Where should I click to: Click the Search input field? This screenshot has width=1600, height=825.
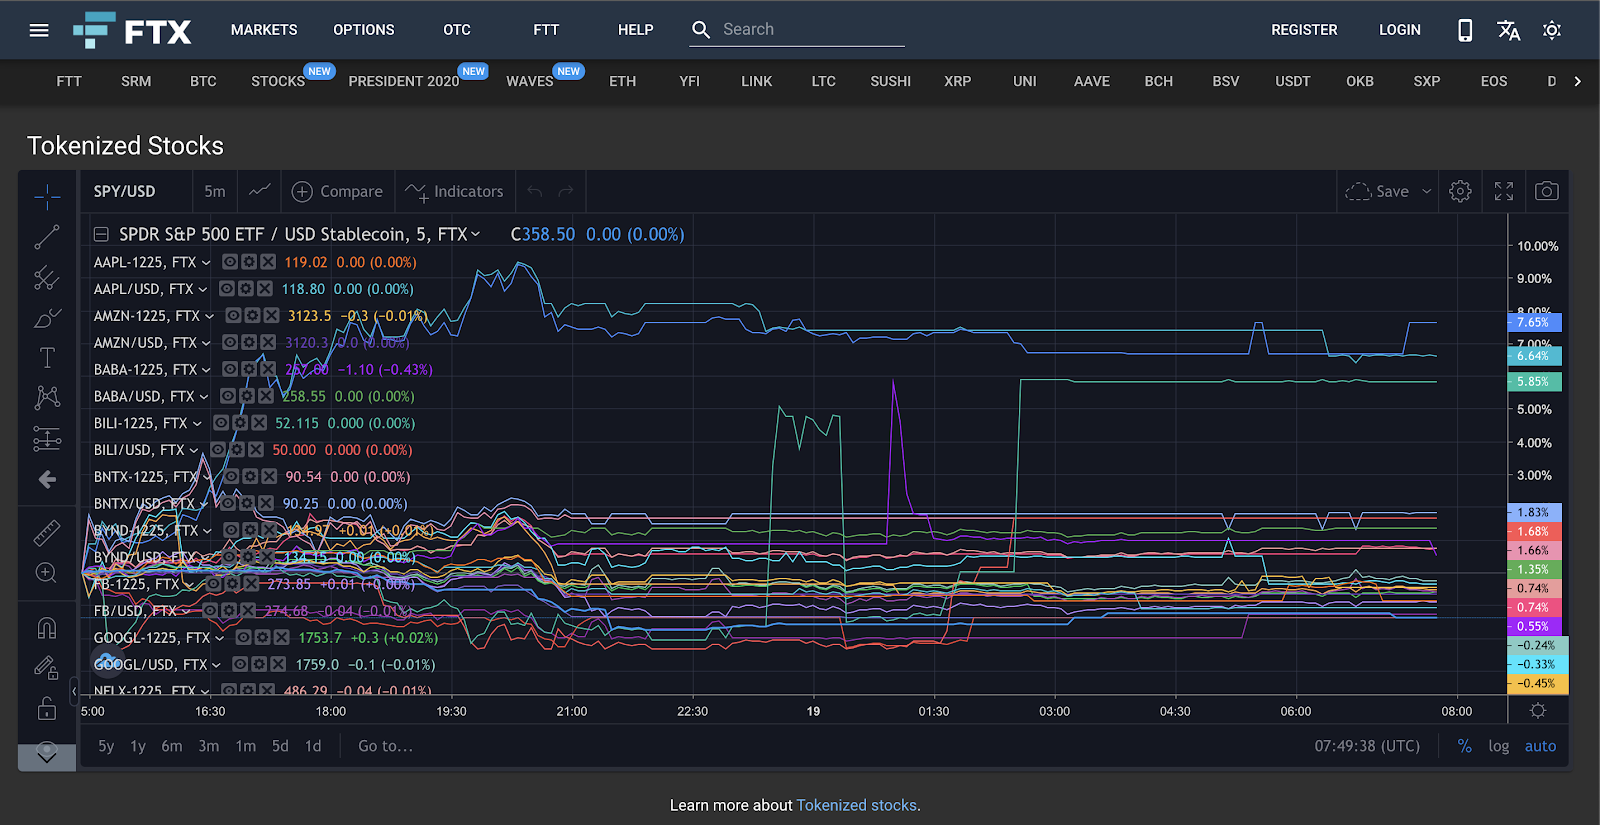(x=798, y=30)
